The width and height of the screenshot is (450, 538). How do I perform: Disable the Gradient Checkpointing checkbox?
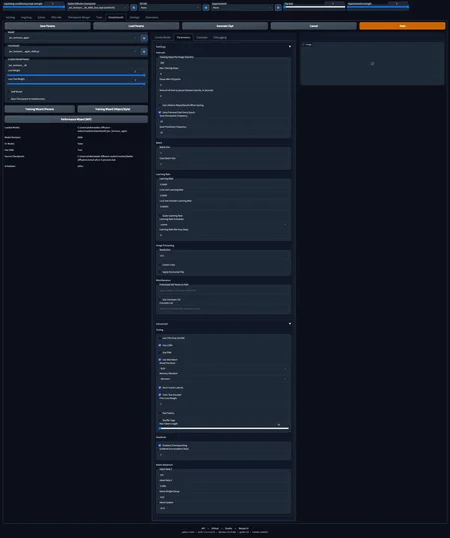click(160, 445)
